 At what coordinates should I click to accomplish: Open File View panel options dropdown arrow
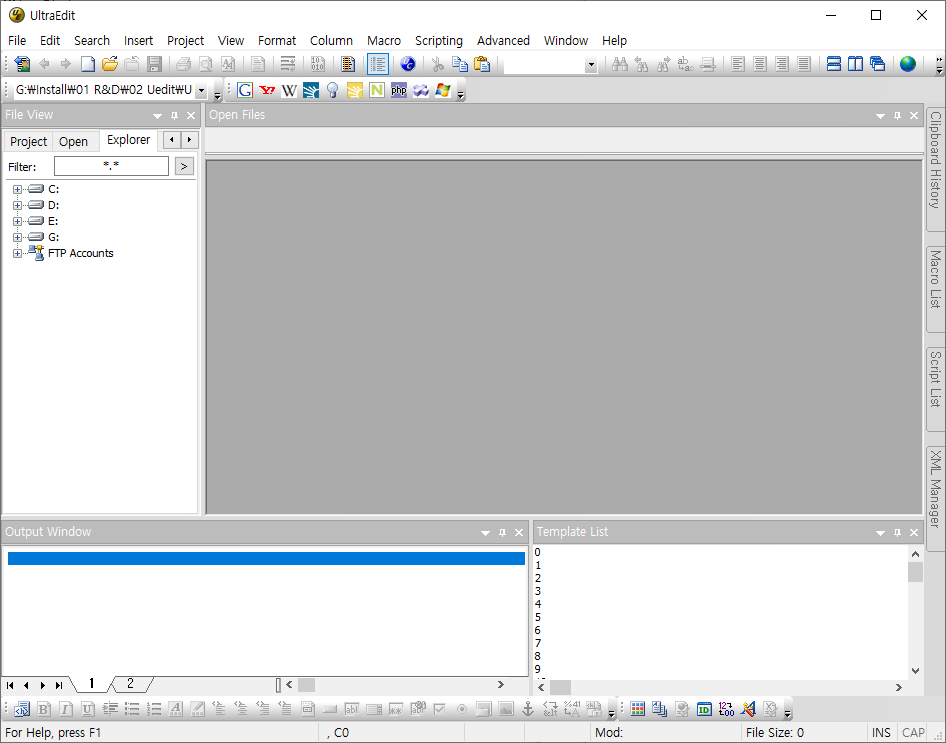coord(157,115)
